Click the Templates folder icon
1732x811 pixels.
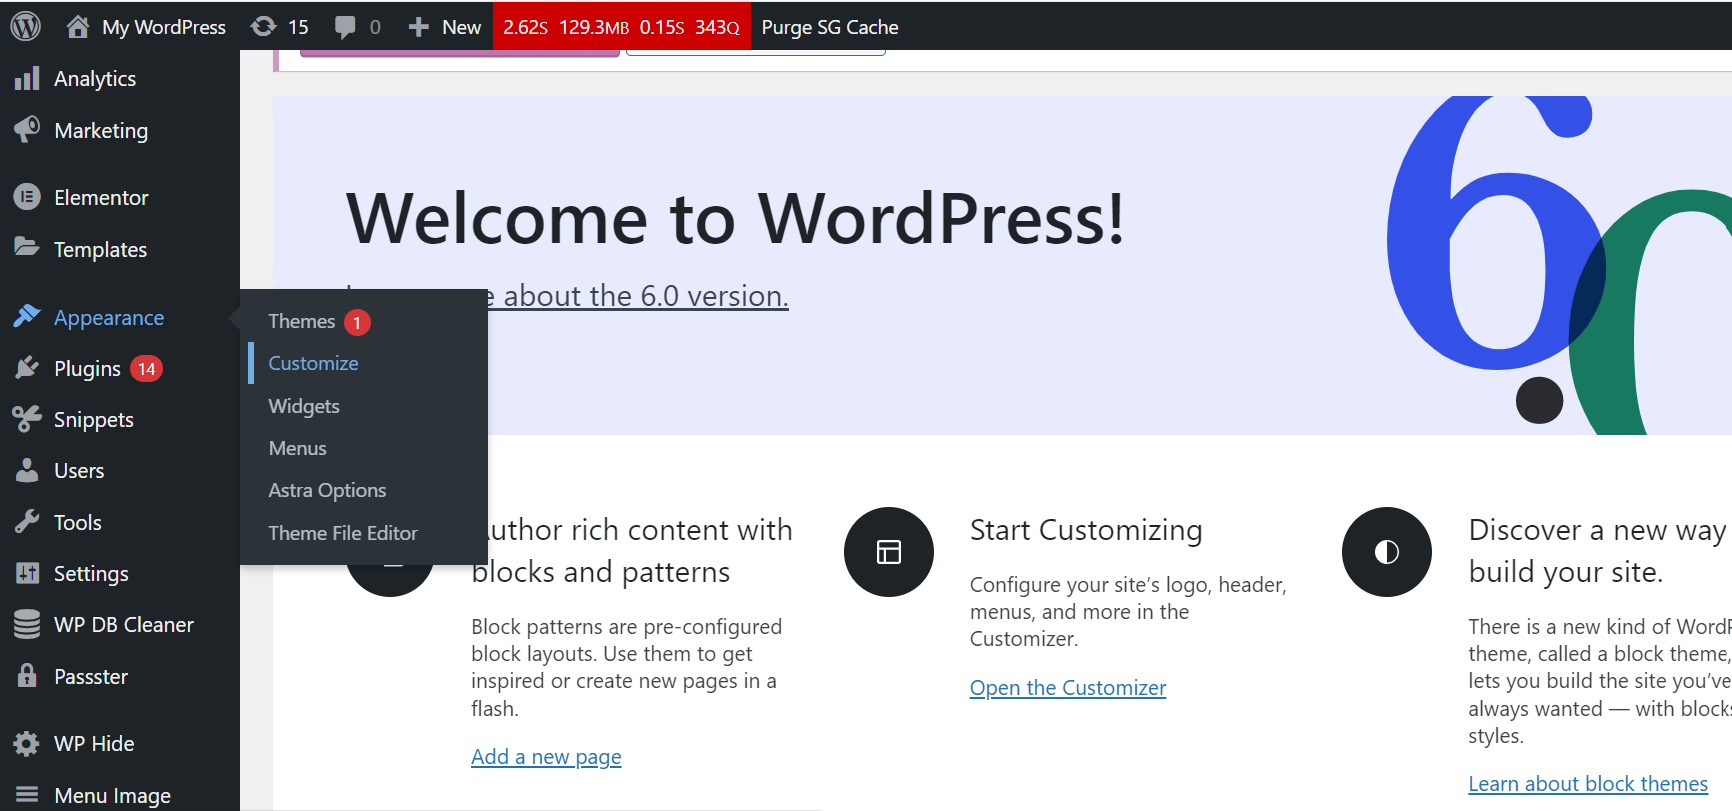pyautogui.click(x=27, y=248)
